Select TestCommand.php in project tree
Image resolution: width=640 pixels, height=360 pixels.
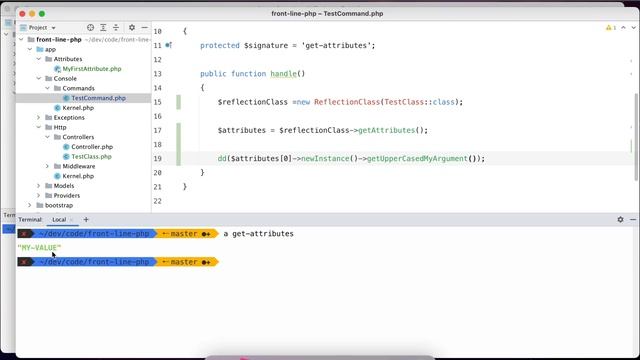[98, 98]
